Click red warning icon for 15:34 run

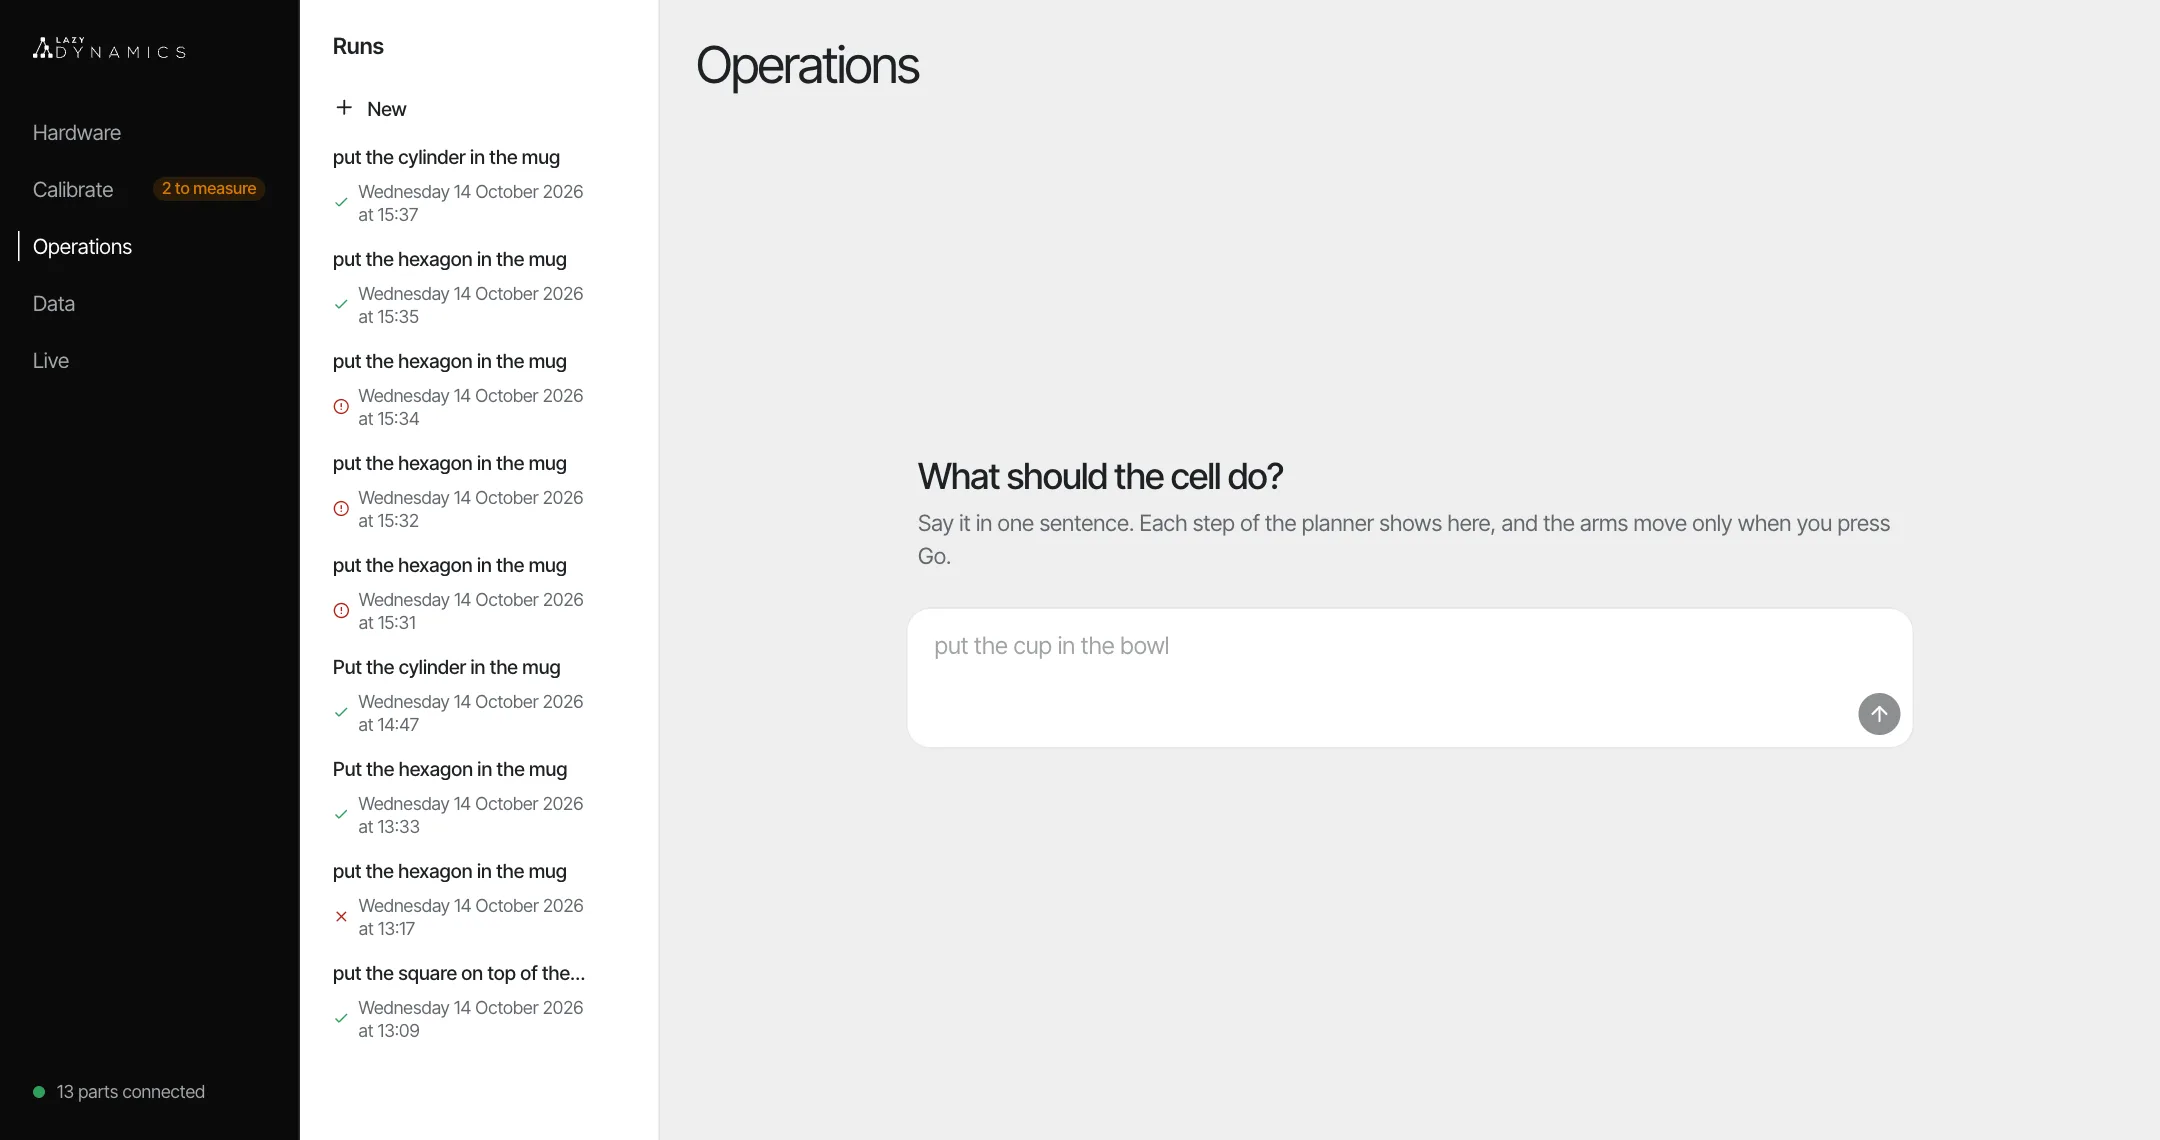341,407
